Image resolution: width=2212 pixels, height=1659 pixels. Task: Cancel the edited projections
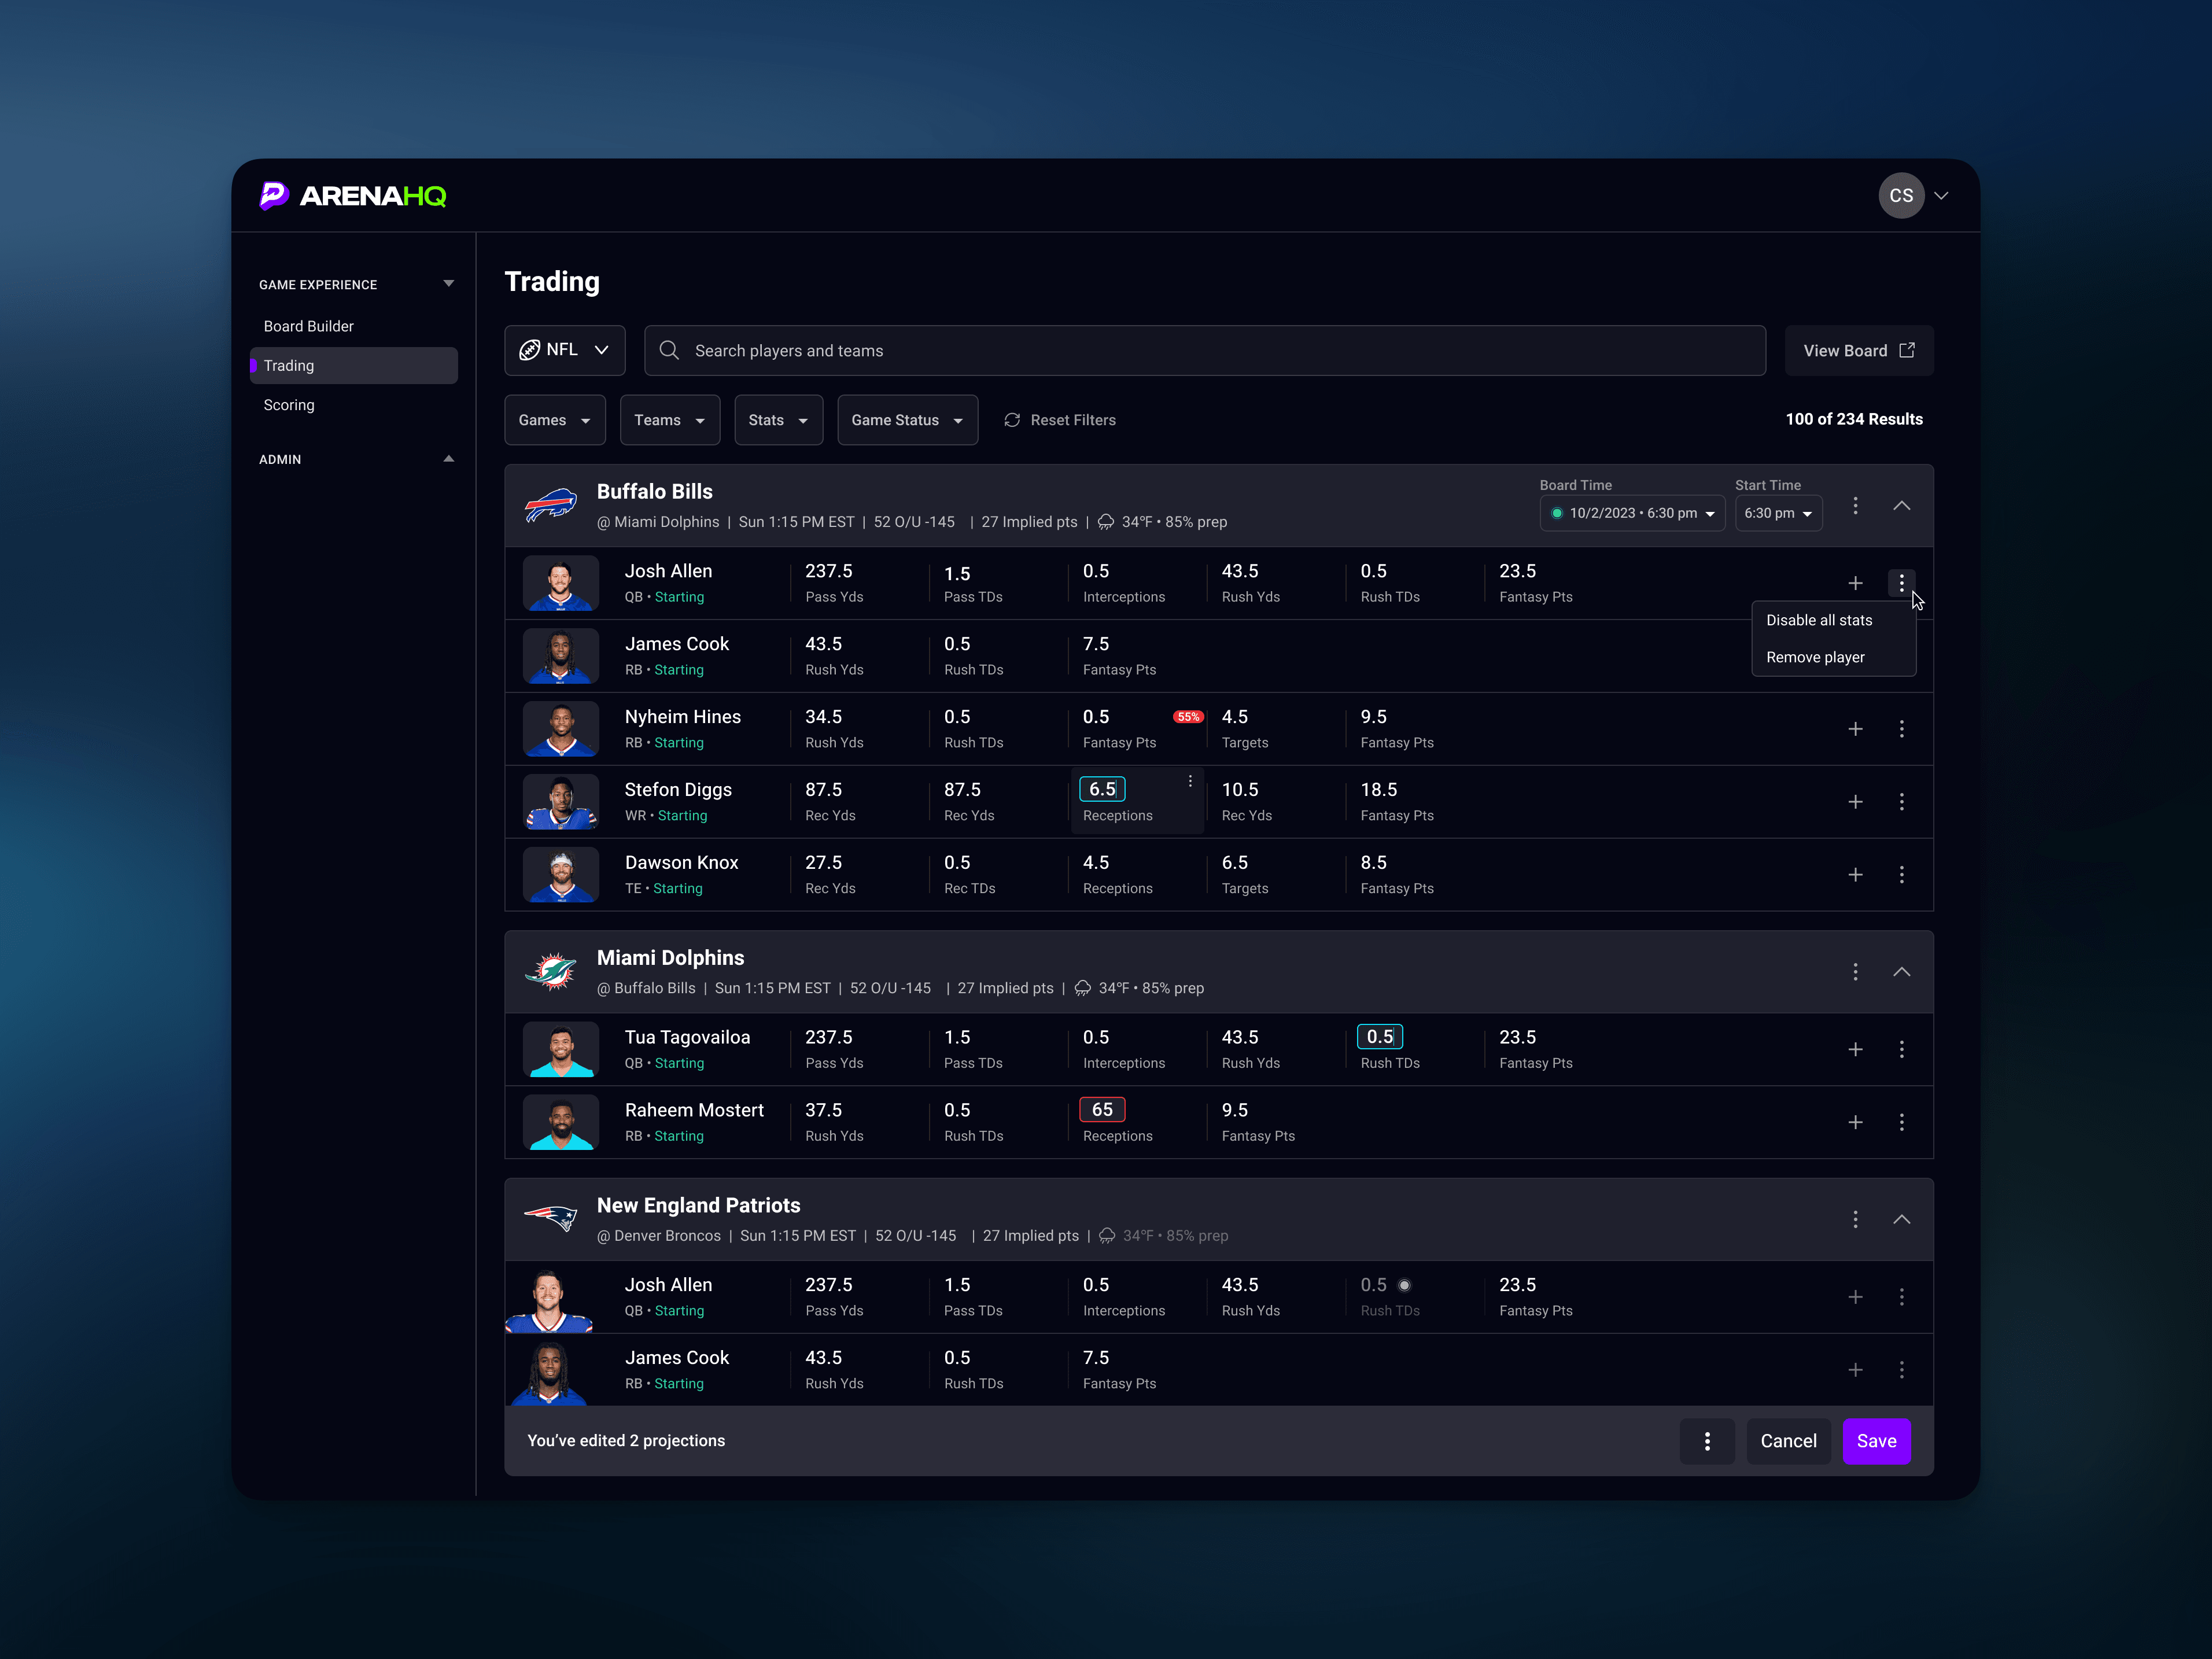pos(1788,1441)
